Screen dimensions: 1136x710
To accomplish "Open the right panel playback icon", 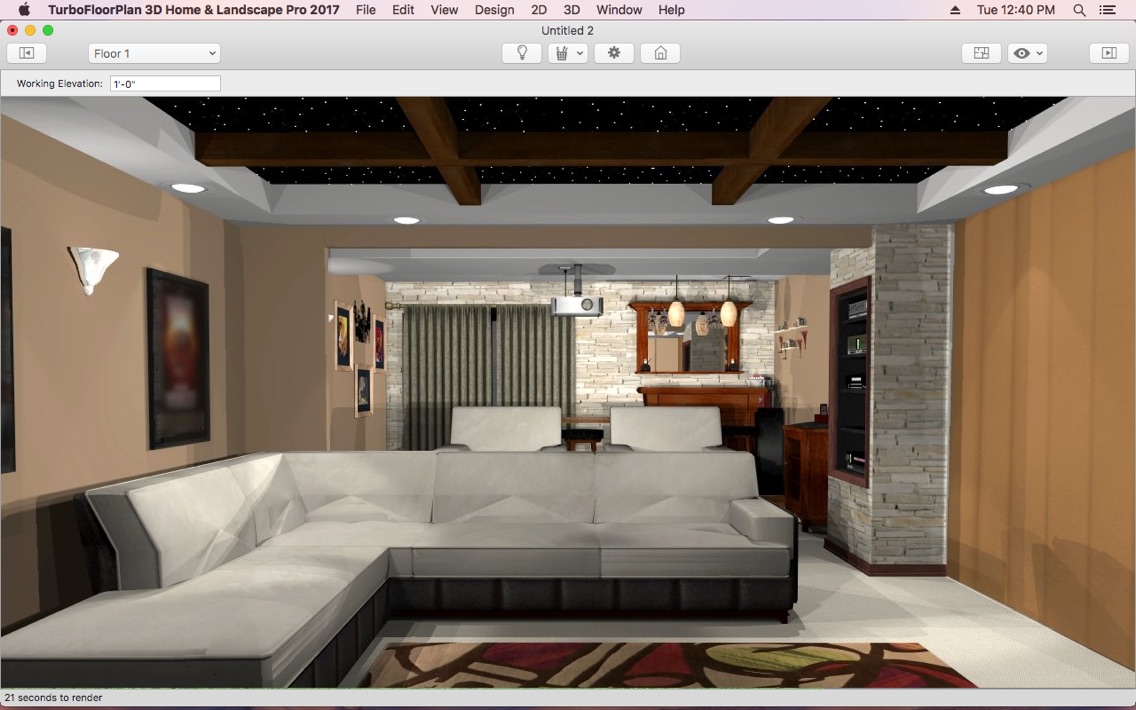I will click(x=1109, y=52).
